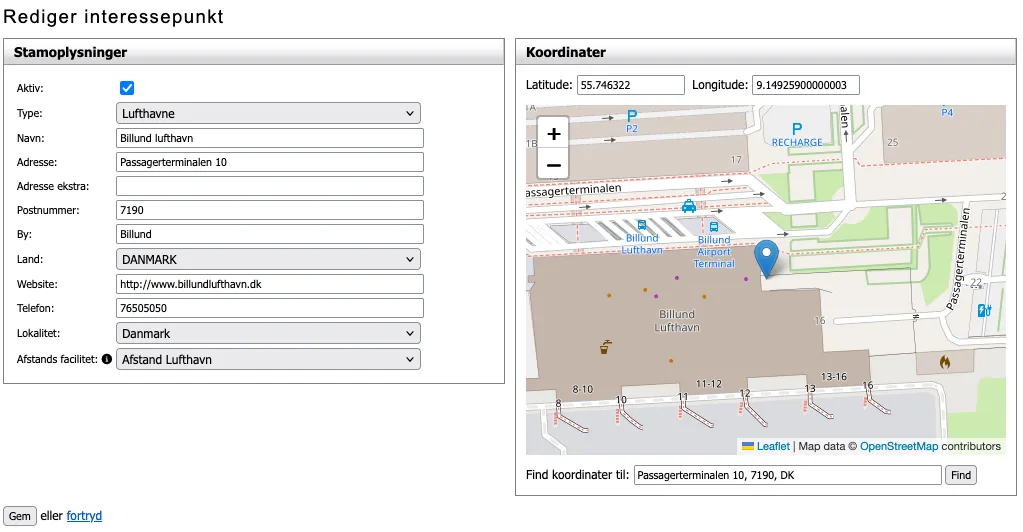Click the map zoom in plus button

[x=554, y=133]
